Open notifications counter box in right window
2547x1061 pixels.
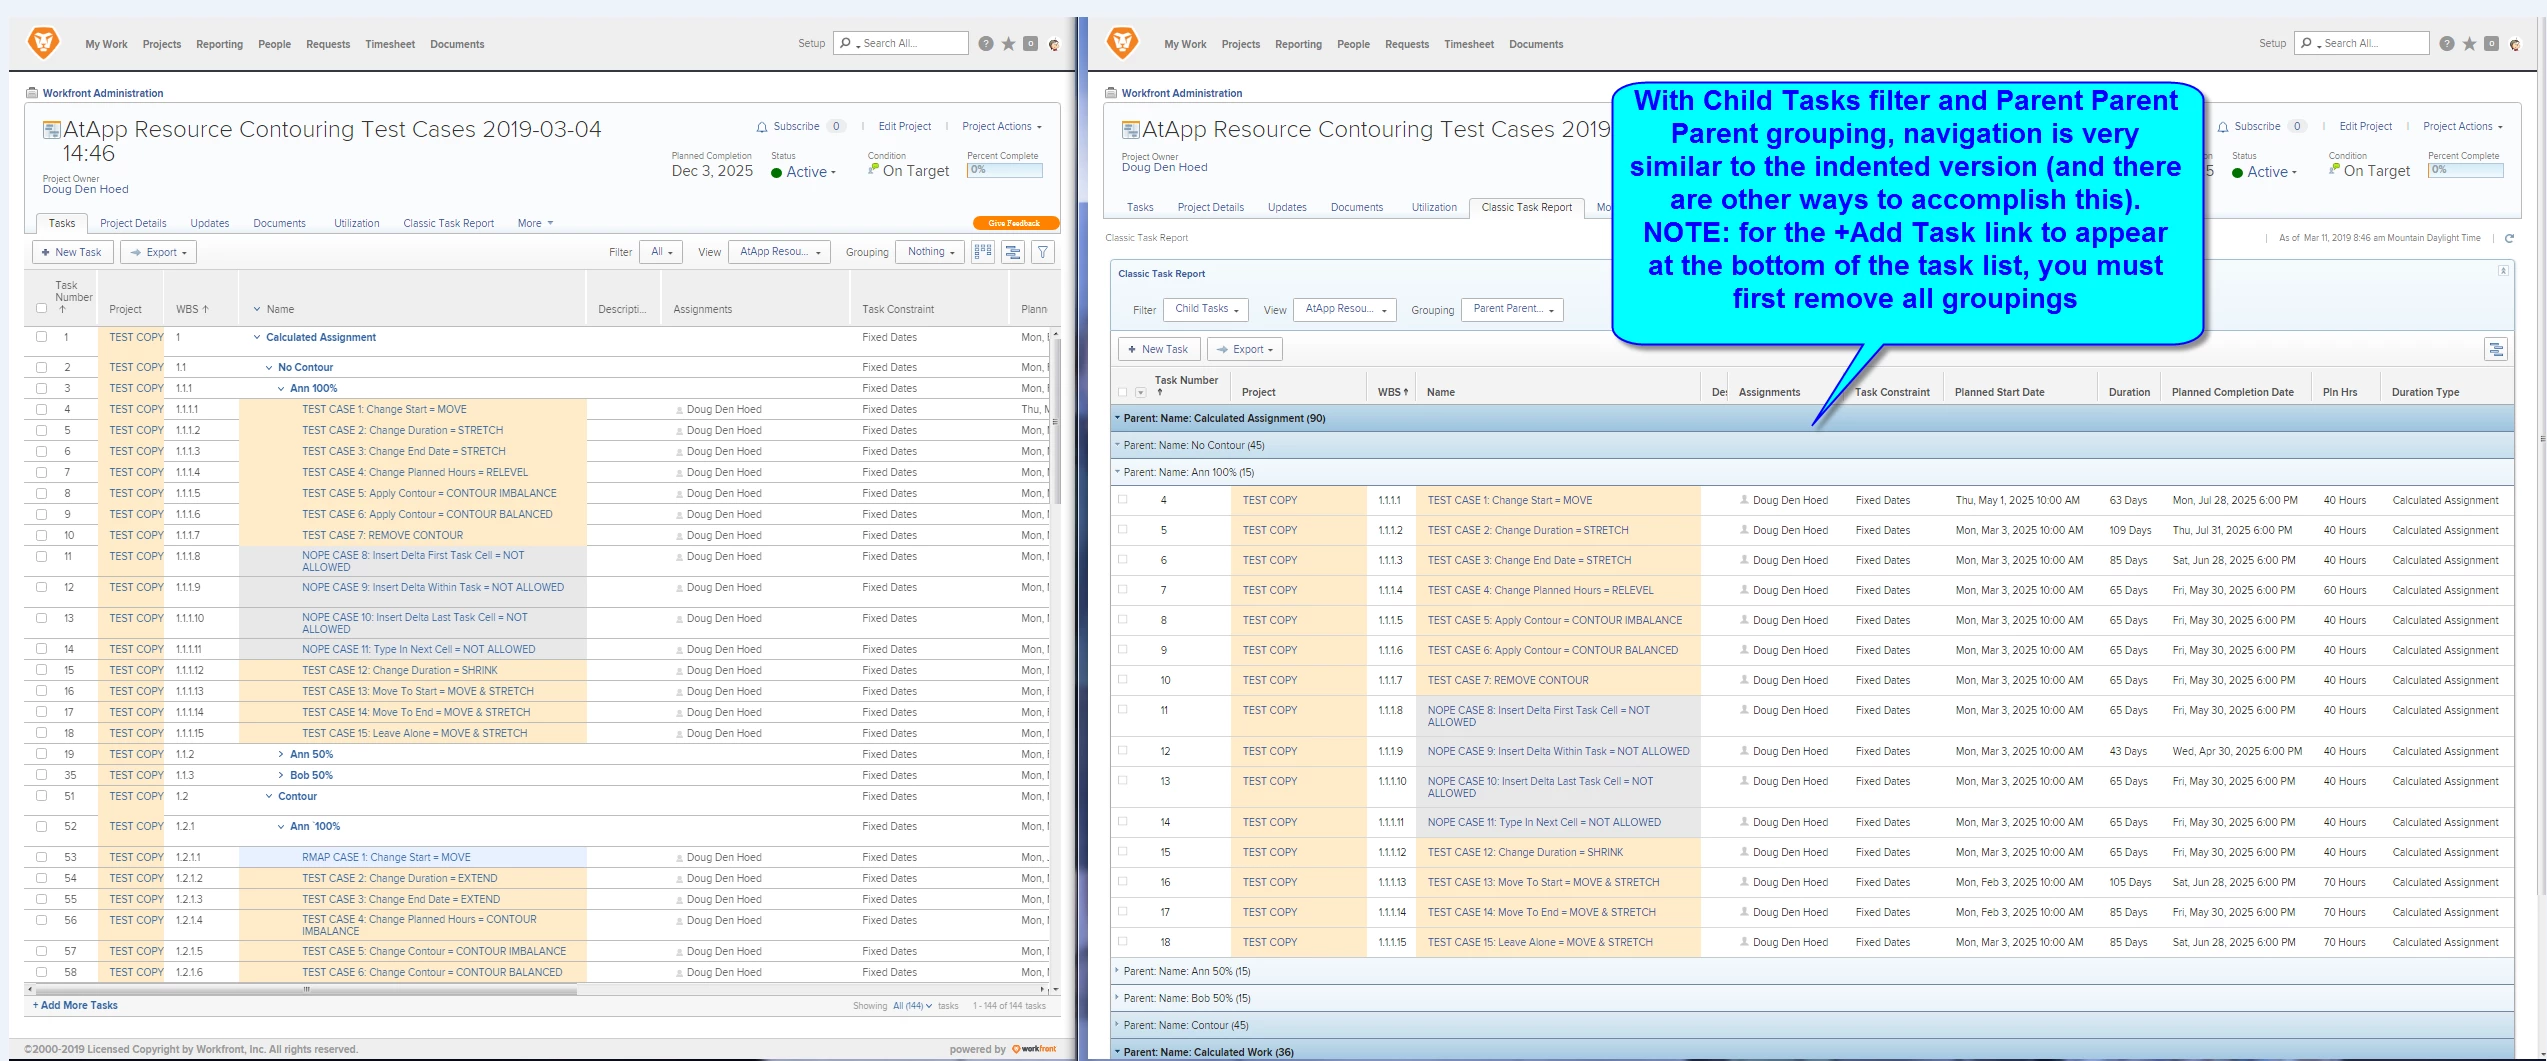[2491, 43]
